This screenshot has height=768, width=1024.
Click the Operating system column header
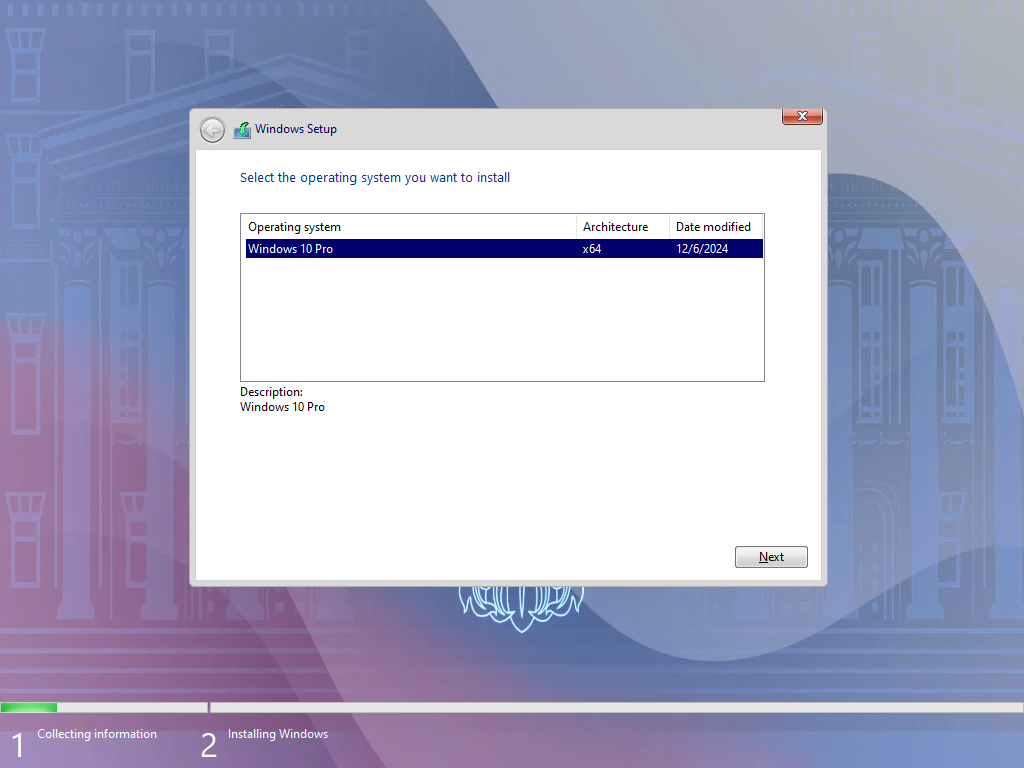point(409,227)
